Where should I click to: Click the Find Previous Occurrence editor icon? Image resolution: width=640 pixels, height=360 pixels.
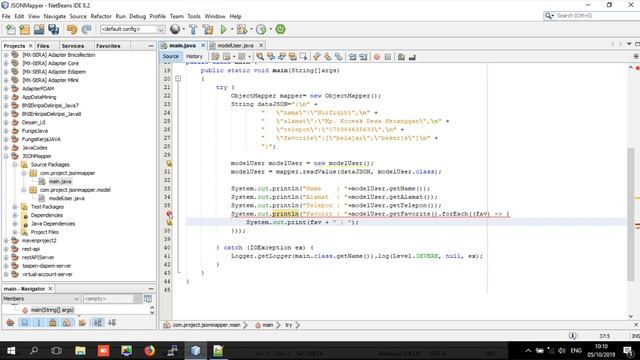click(x=271, y=57)
